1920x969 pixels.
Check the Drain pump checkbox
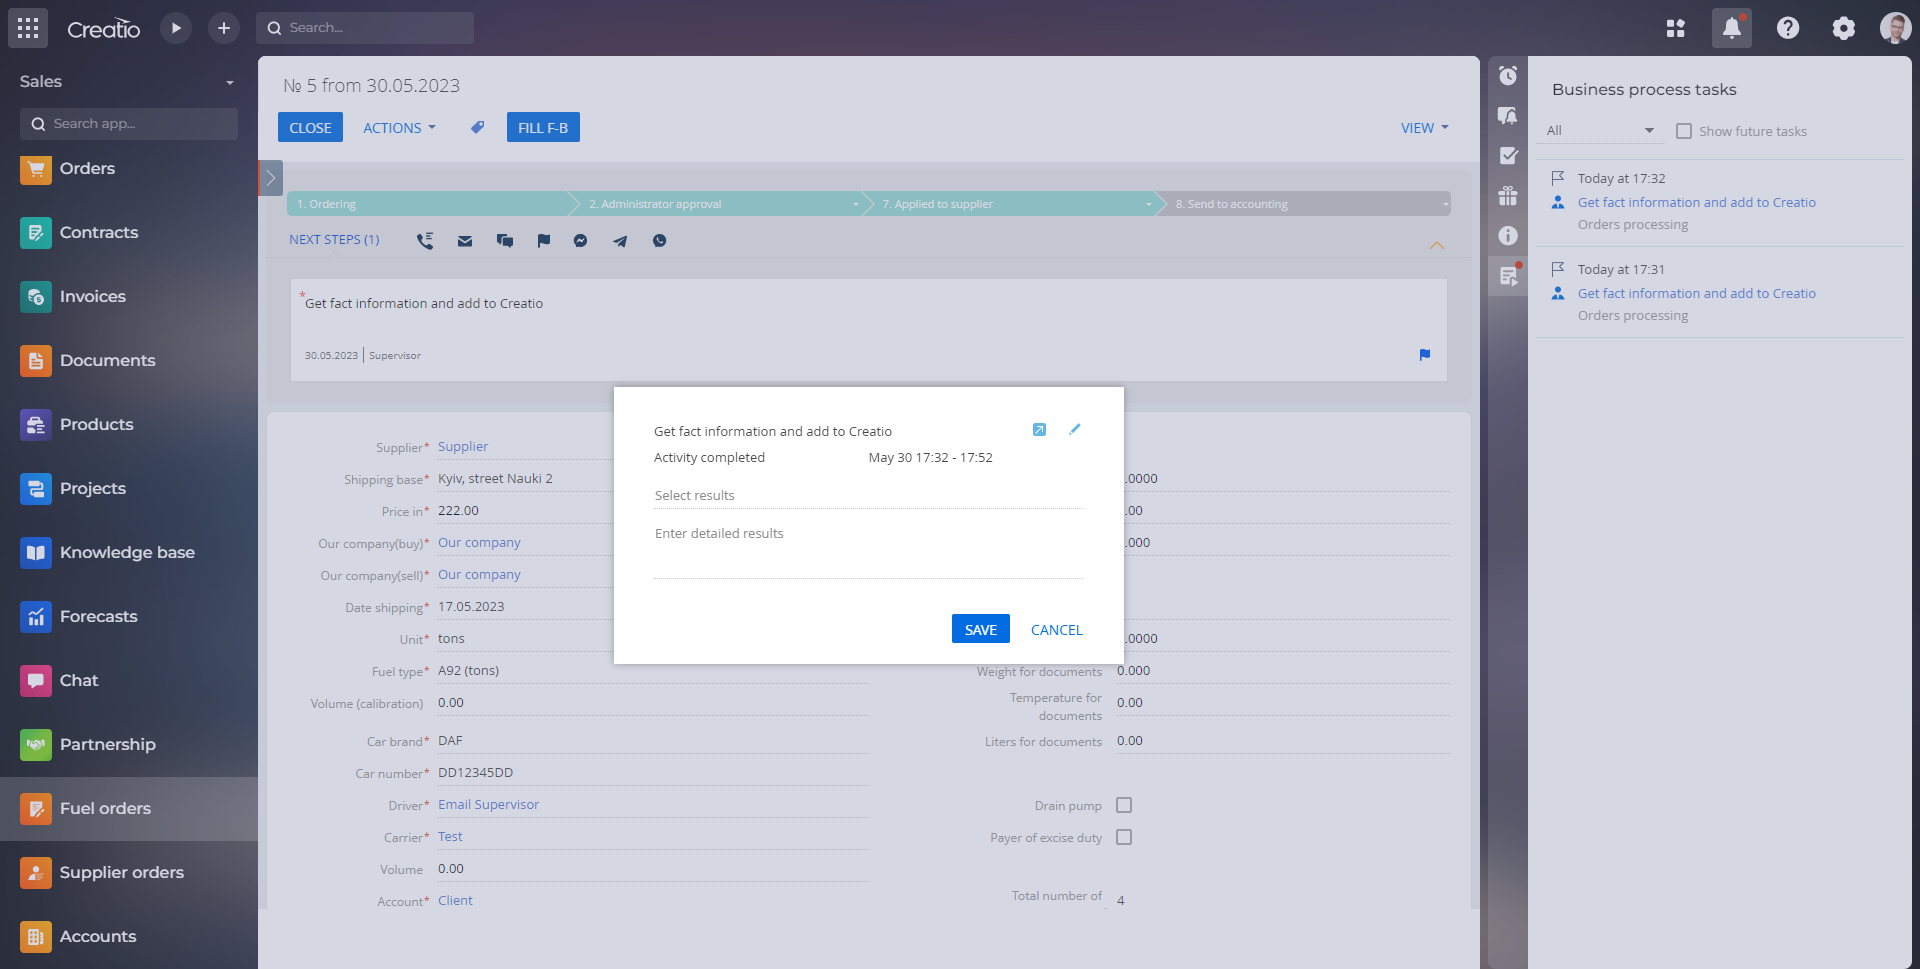tap(1123, 804)
